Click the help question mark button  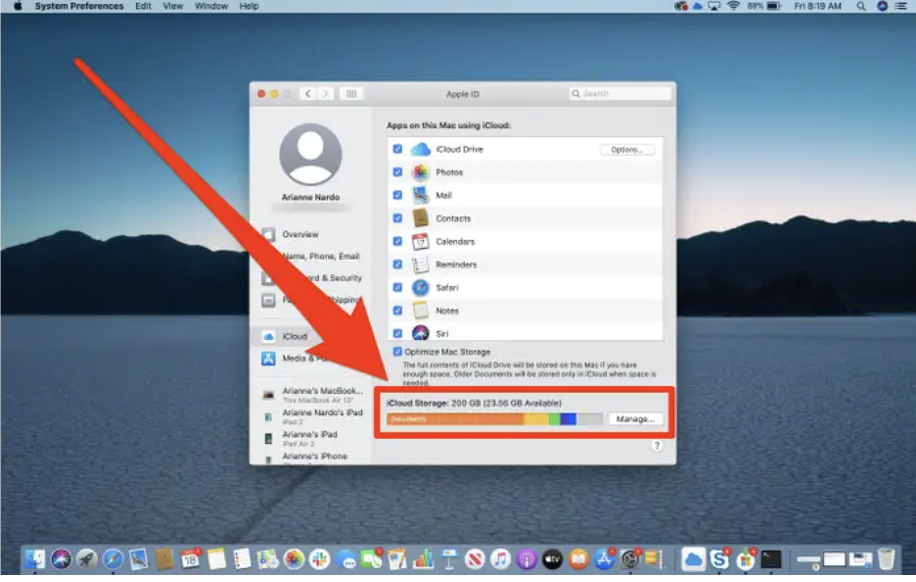[657, 446]
